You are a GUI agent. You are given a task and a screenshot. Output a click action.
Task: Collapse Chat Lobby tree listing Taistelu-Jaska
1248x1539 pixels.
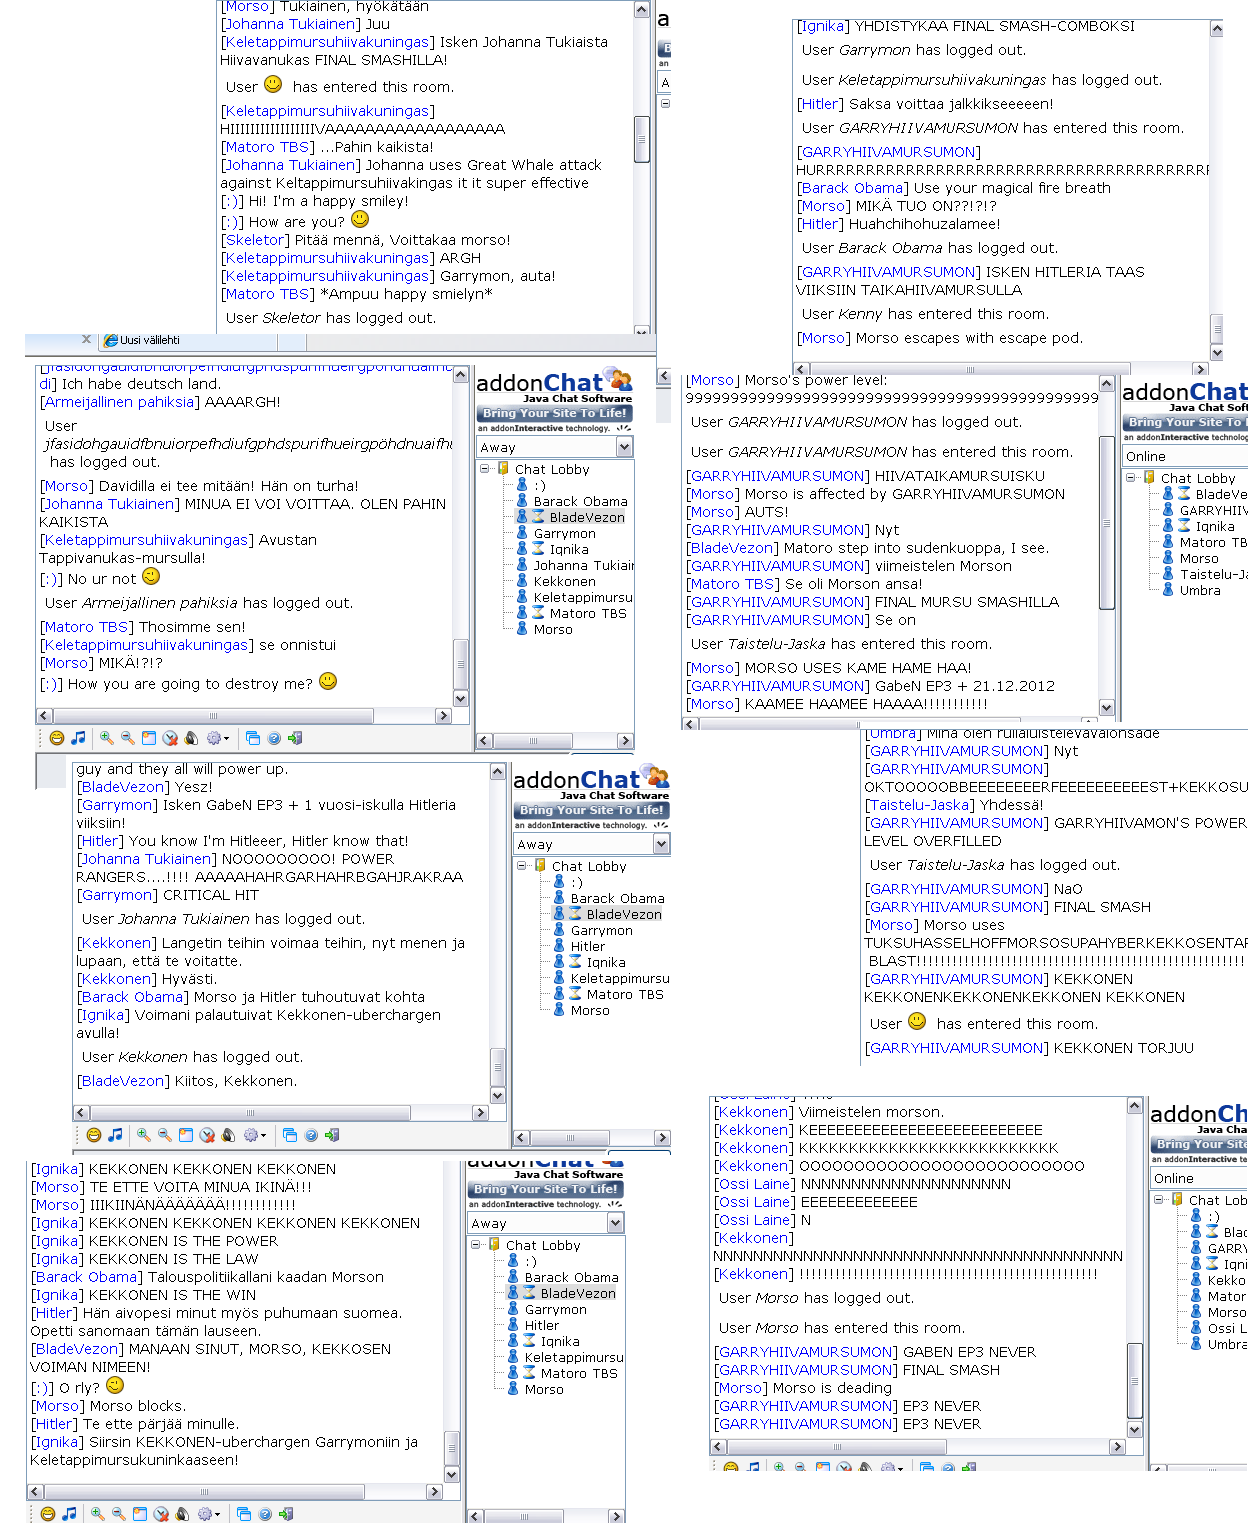1131,478
